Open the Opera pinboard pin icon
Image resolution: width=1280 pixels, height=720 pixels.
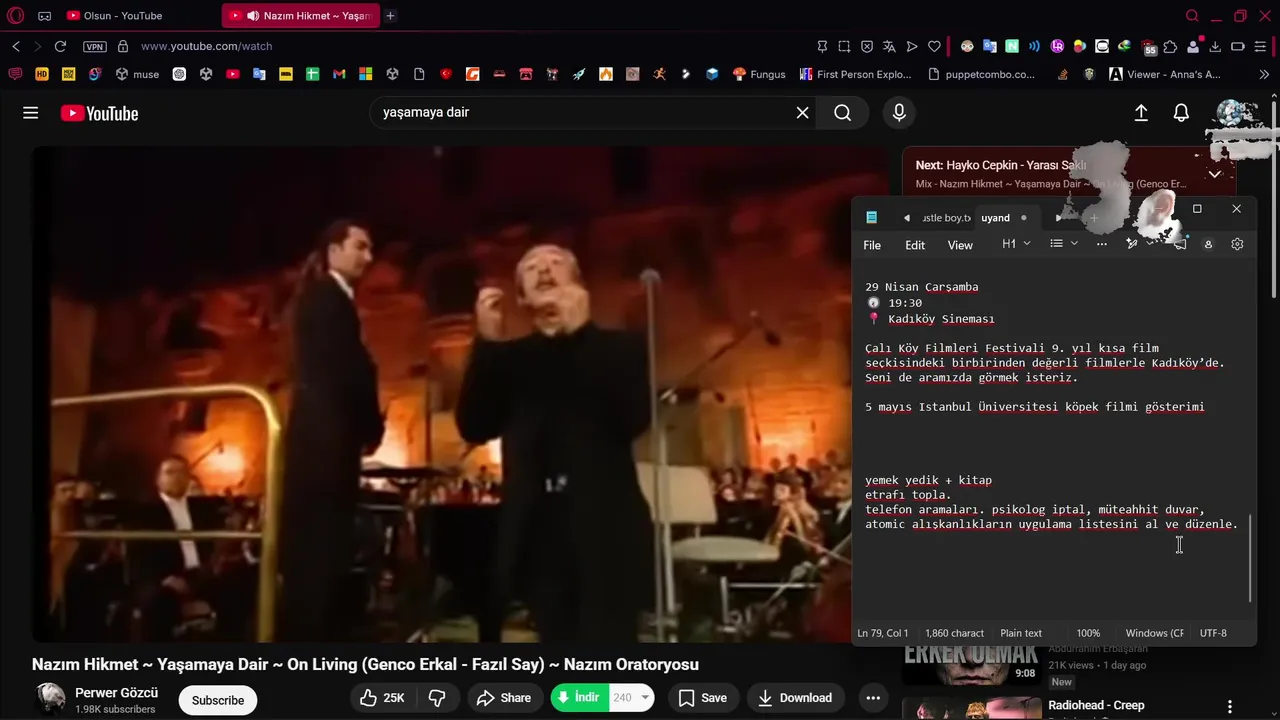pos(822,46)
